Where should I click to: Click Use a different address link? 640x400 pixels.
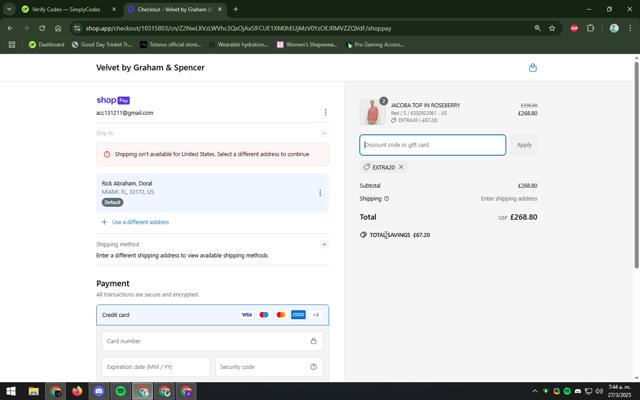tap(136, 222)
